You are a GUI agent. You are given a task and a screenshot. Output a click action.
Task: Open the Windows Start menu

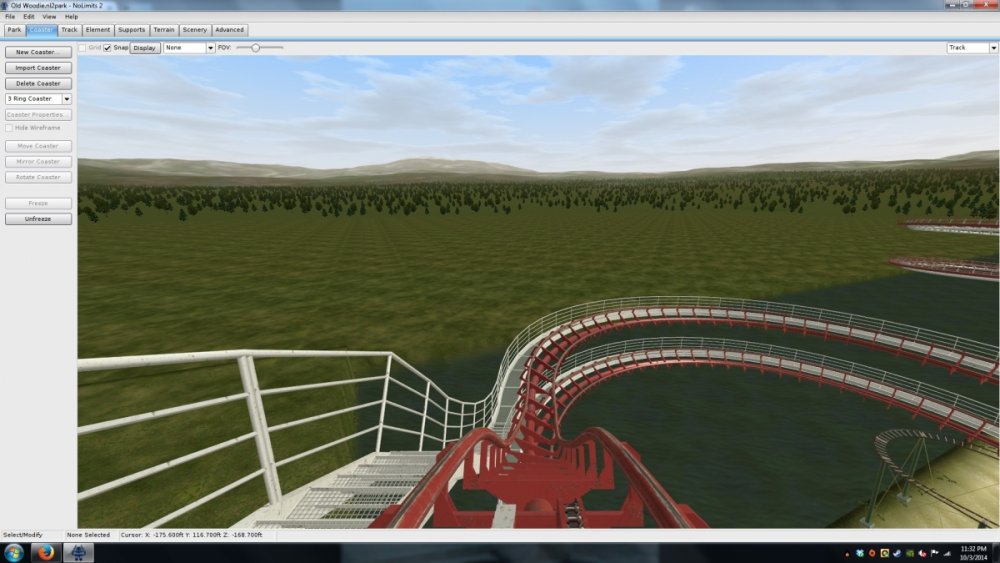pos(14,553)
